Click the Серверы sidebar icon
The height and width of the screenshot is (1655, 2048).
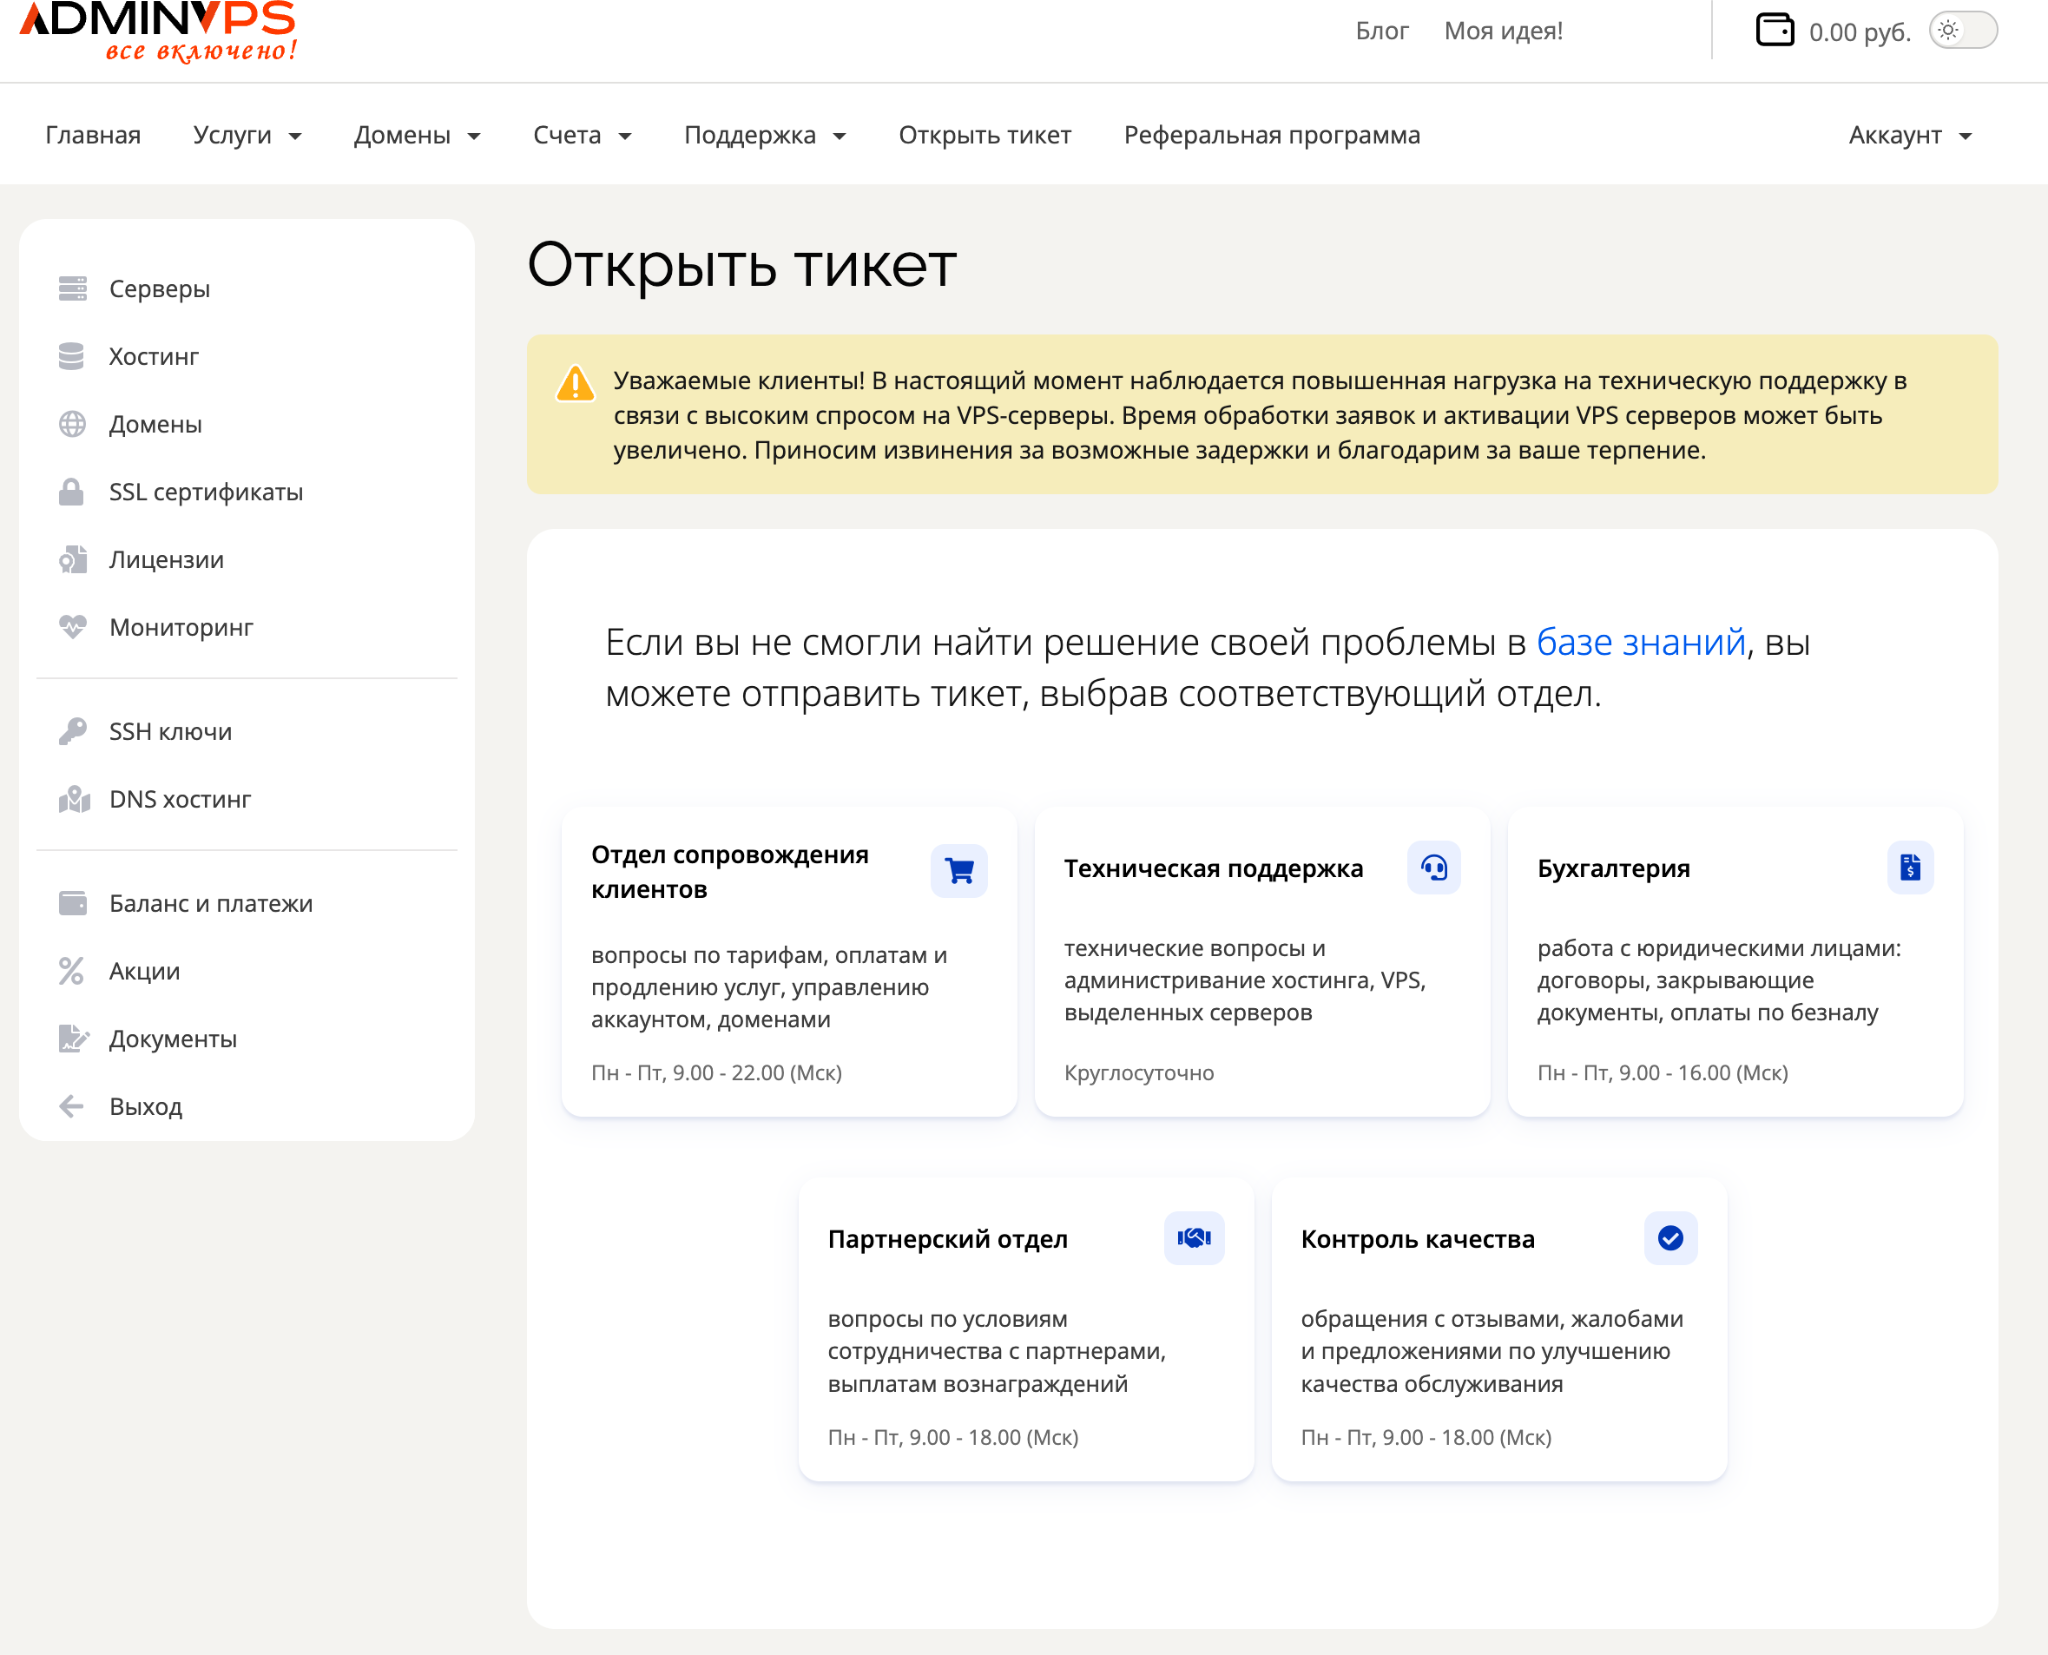pyautogui.click(x=72, y=289)
